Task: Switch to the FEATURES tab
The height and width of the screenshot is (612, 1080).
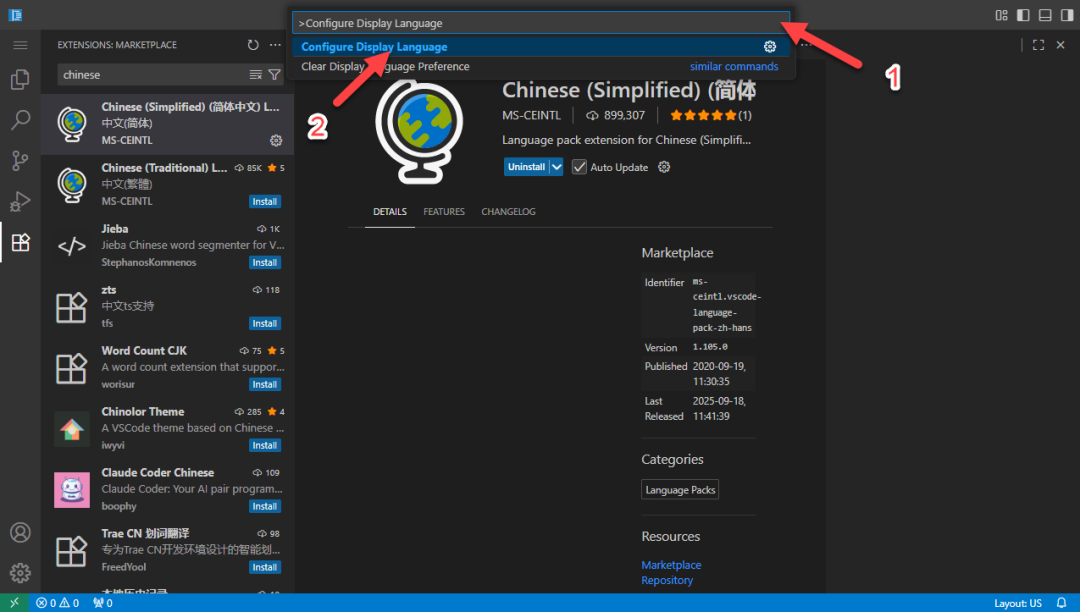Action: (444, 211)
